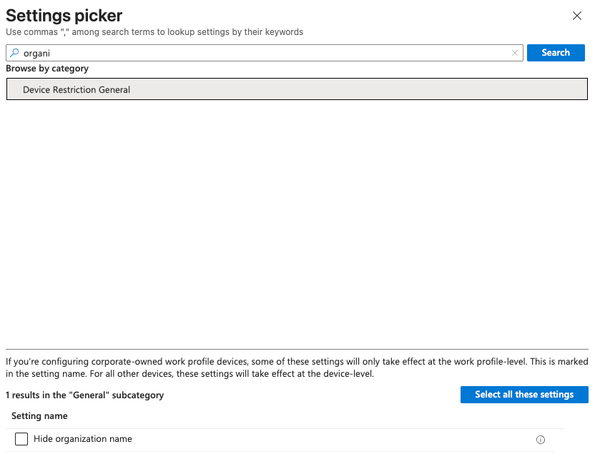
Task: Click the magnifier icon in search box
Action: (x=15, y=53)
